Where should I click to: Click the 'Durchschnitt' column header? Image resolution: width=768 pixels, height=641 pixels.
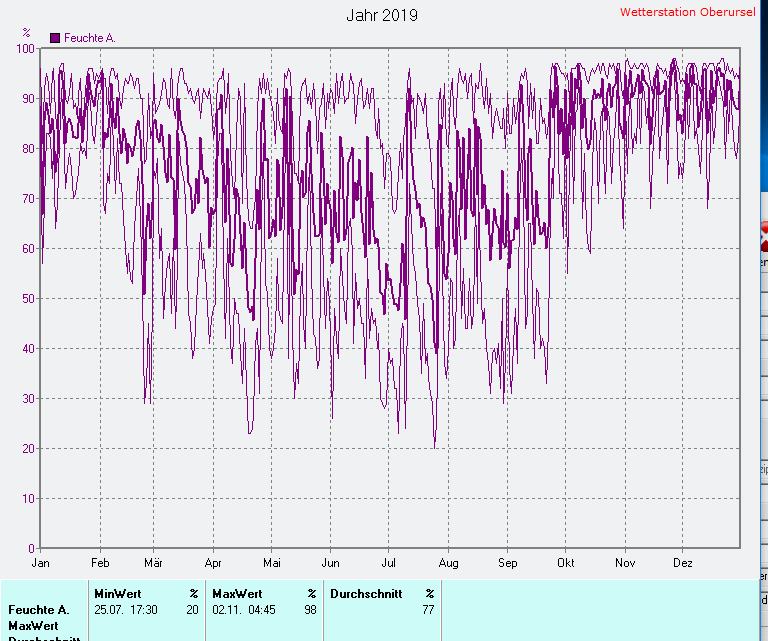(366, 594)
